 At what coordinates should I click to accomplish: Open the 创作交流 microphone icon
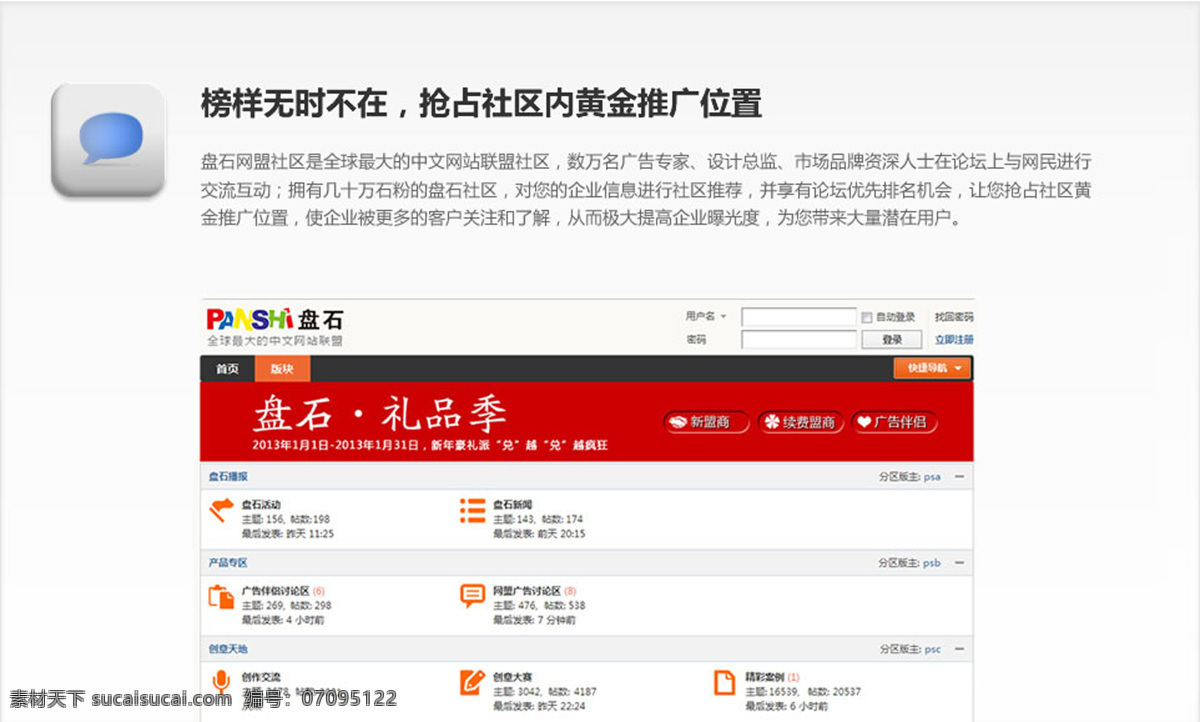[x=221, y=683]
